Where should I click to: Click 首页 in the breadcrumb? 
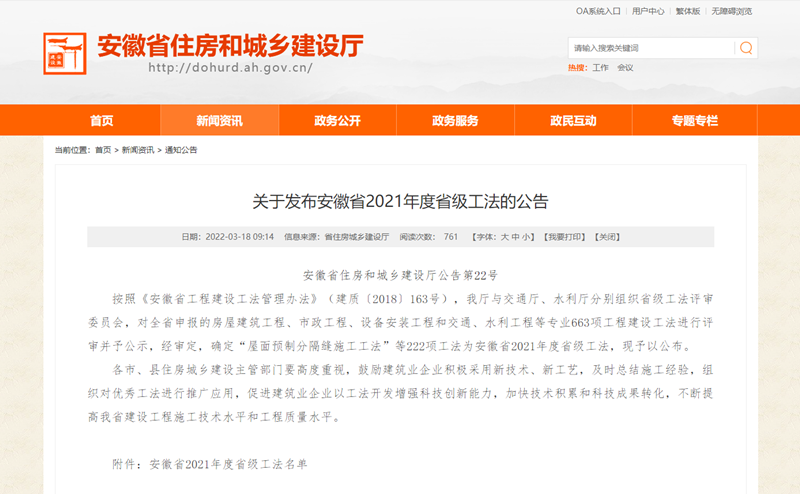point(103,150)
